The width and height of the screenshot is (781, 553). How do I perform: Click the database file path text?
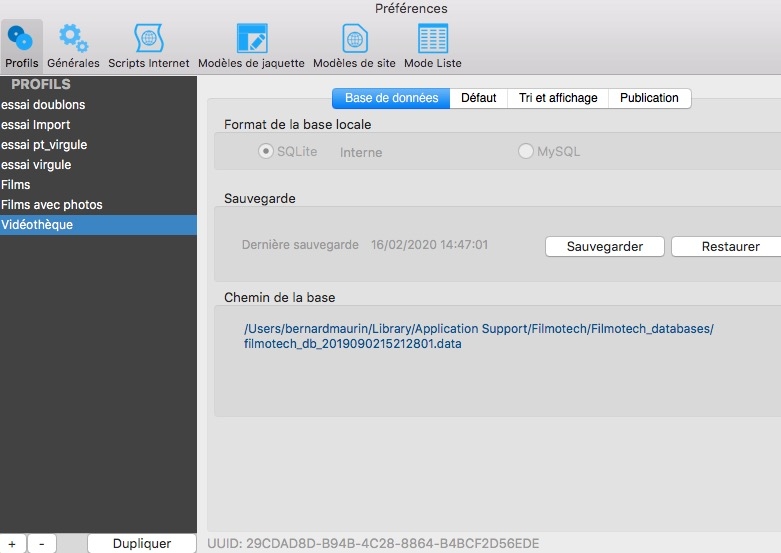478,336
